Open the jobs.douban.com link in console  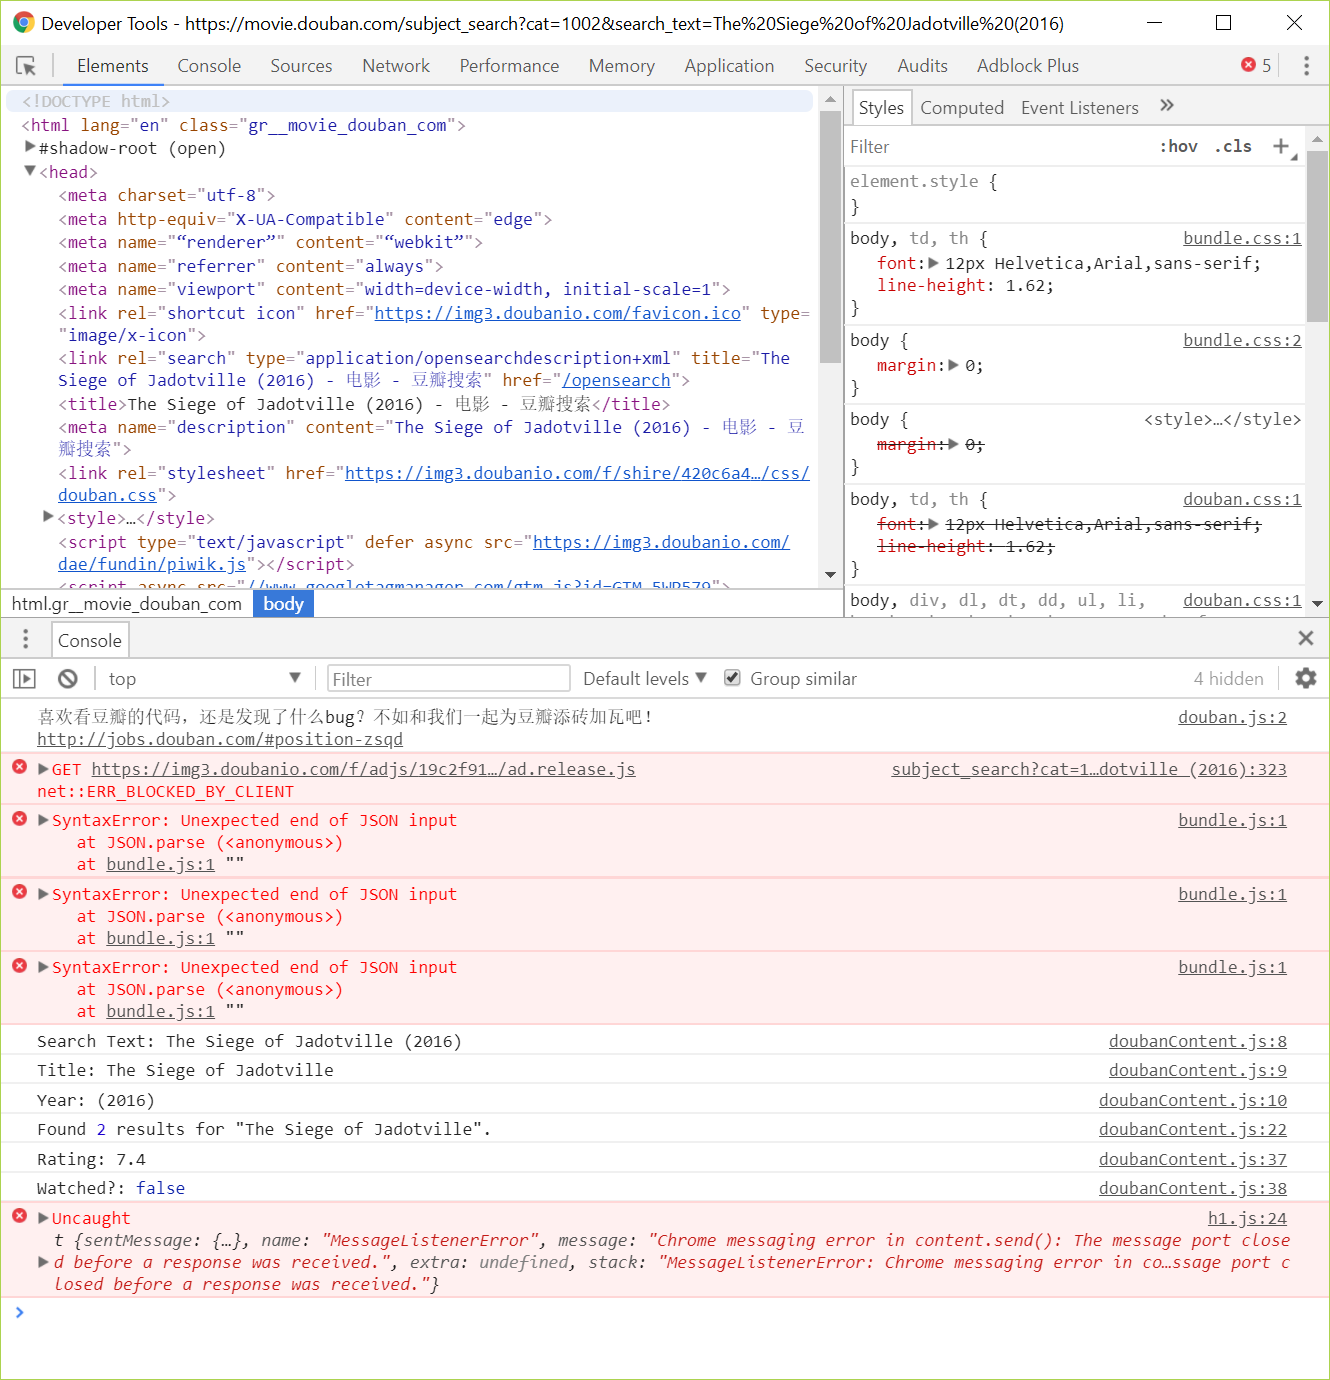tap(220, 739)
